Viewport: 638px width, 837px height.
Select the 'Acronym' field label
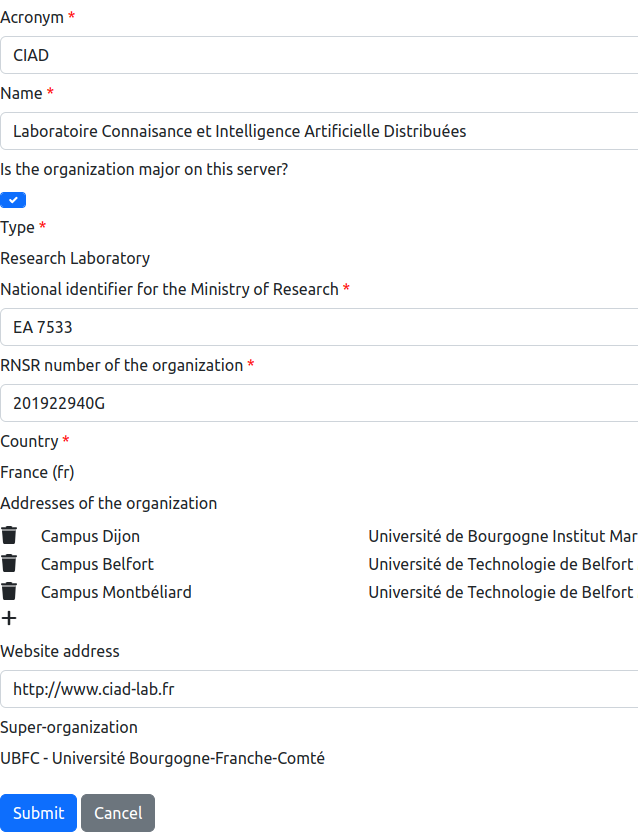[32, 18]
